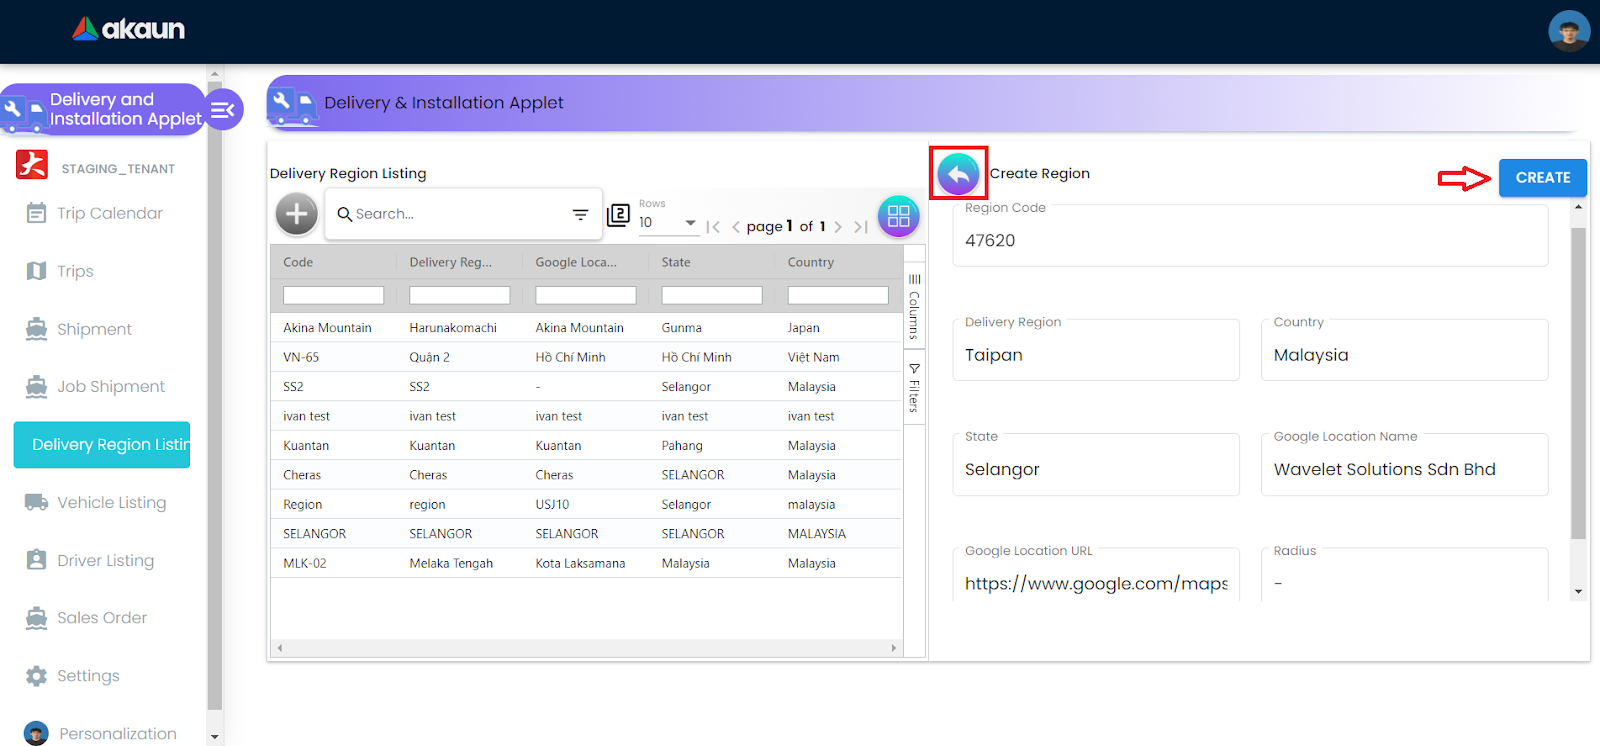This screenshot has height=746, width=1600.
Task: Open Trip Calendar in sidebar
Action: [x=109, y=213]
